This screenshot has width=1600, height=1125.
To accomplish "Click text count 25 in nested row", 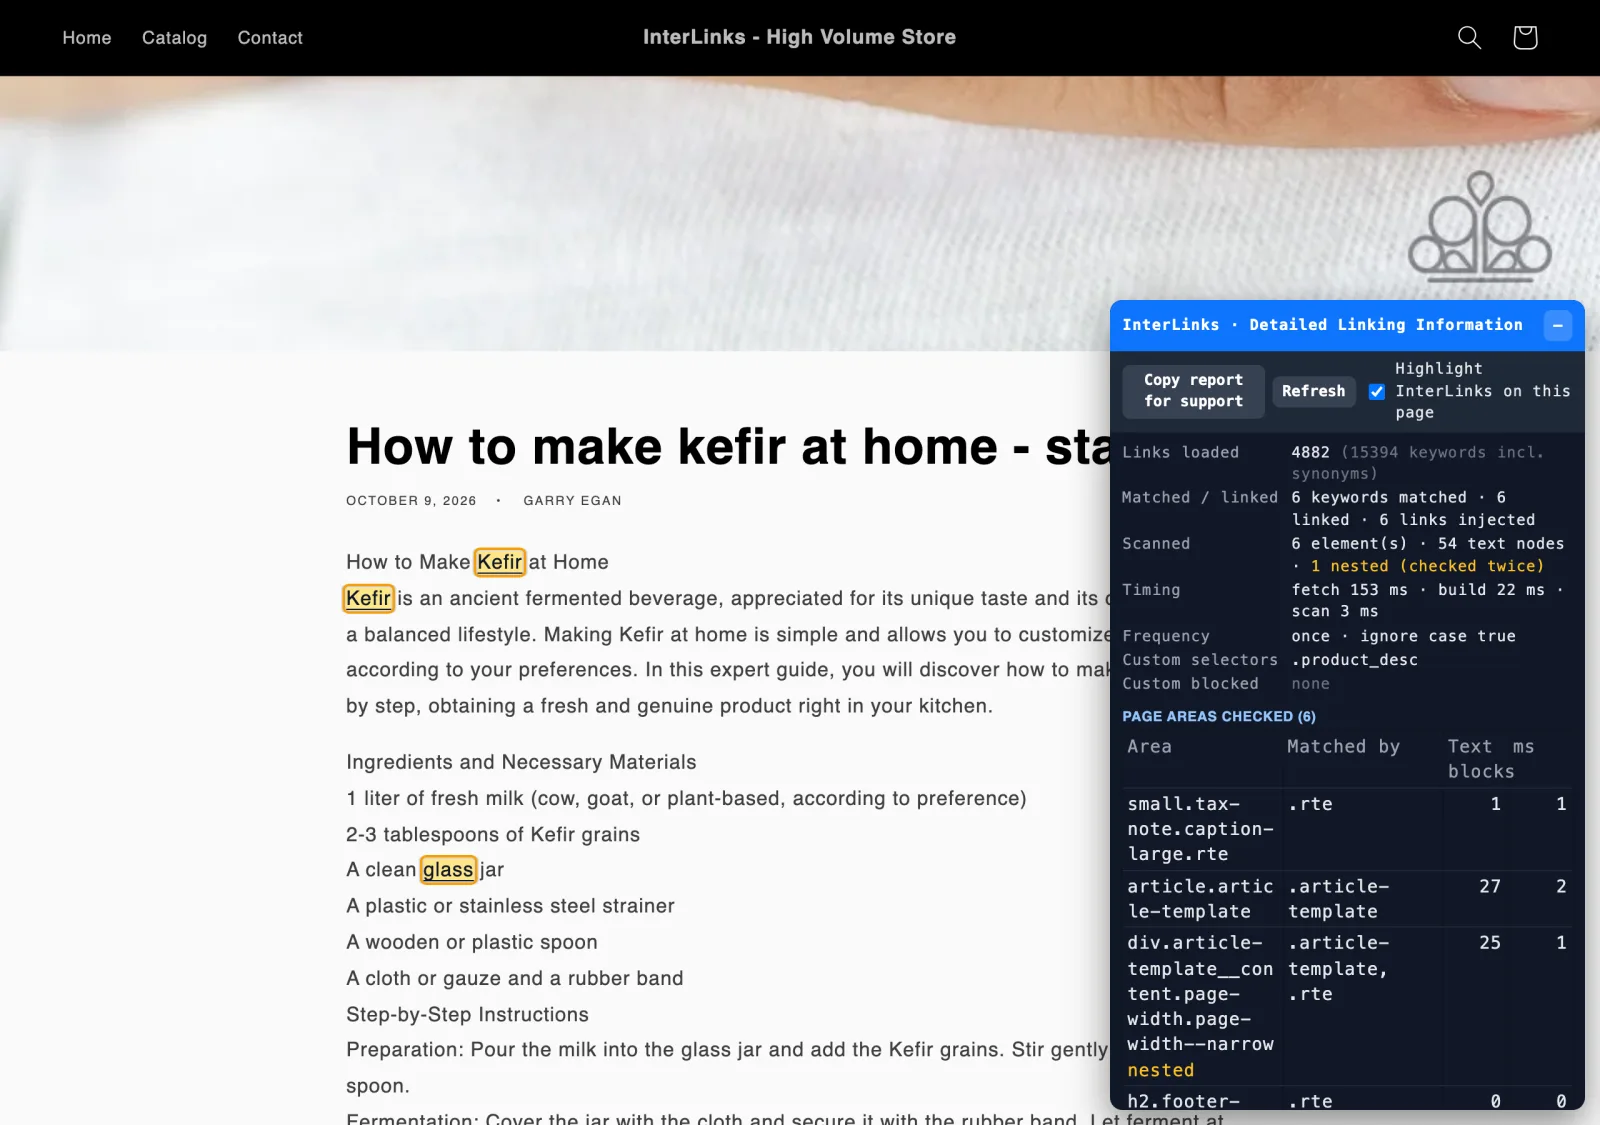I will (x=1490, y=942).
